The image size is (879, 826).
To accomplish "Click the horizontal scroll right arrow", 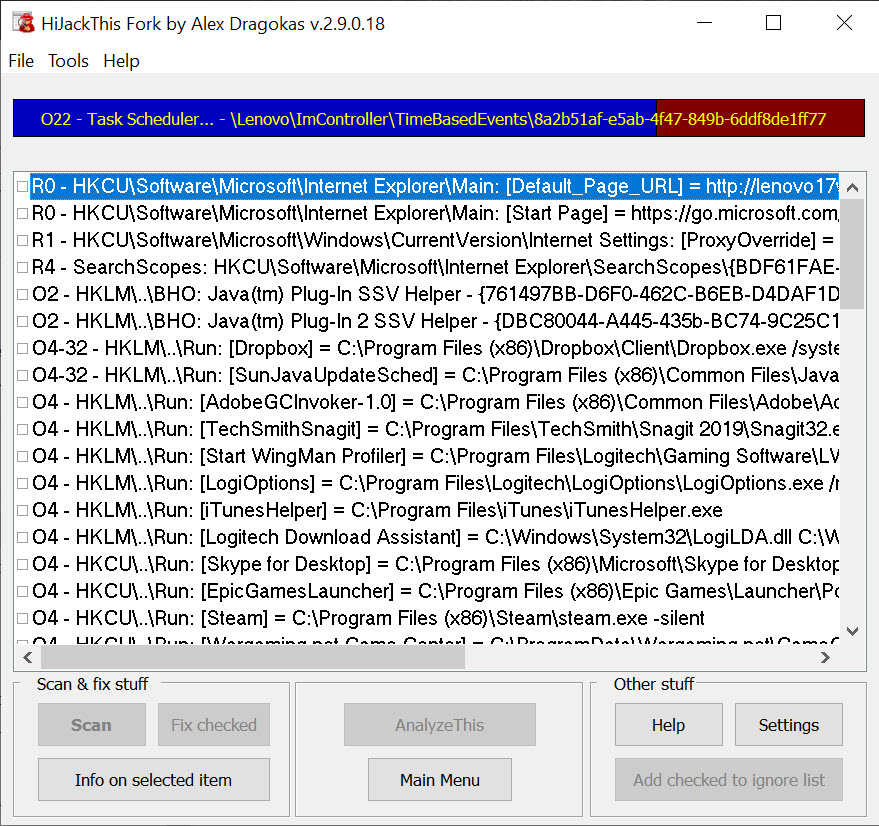I will click(x=825, y=657).
